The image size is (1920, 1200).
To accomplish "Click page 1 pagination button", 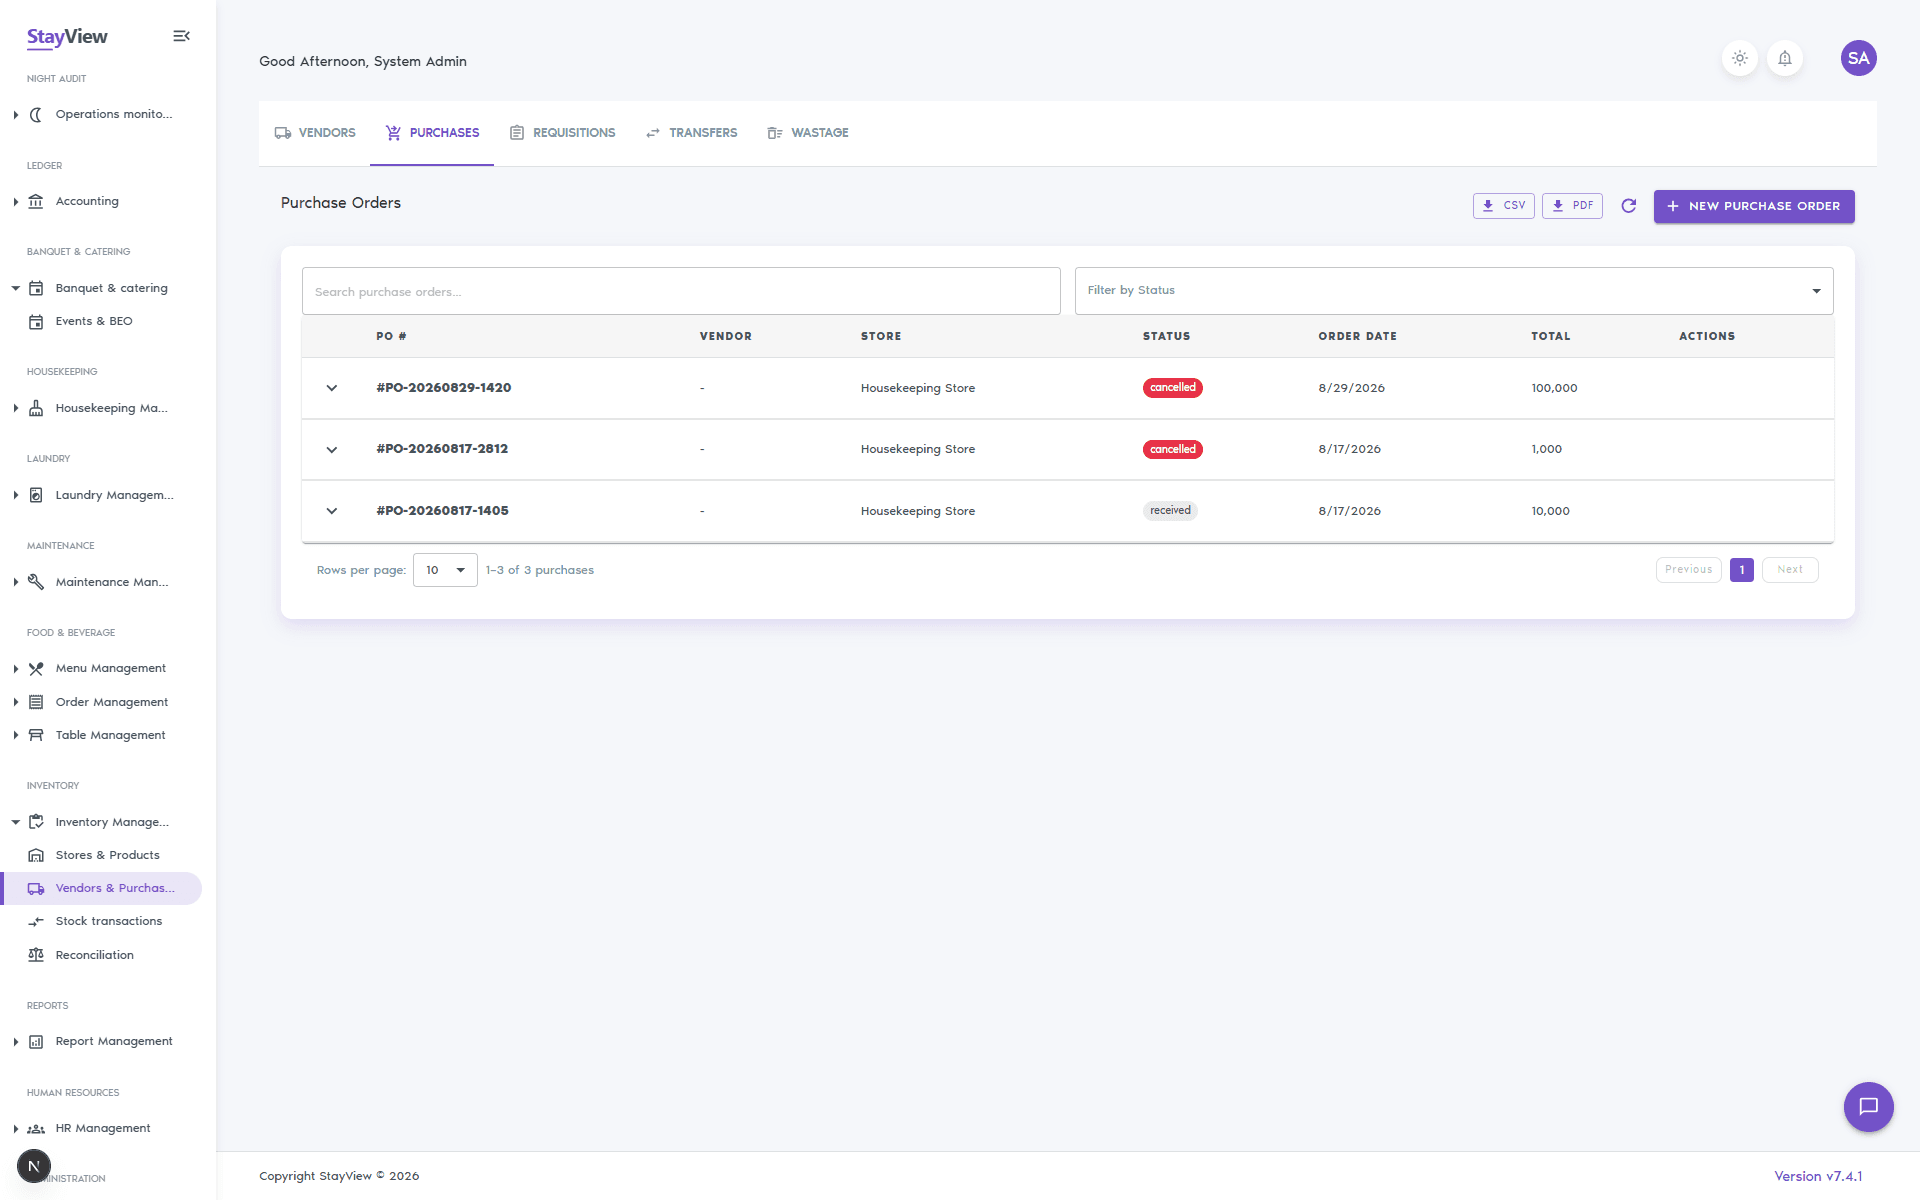I will [1742, 570].
